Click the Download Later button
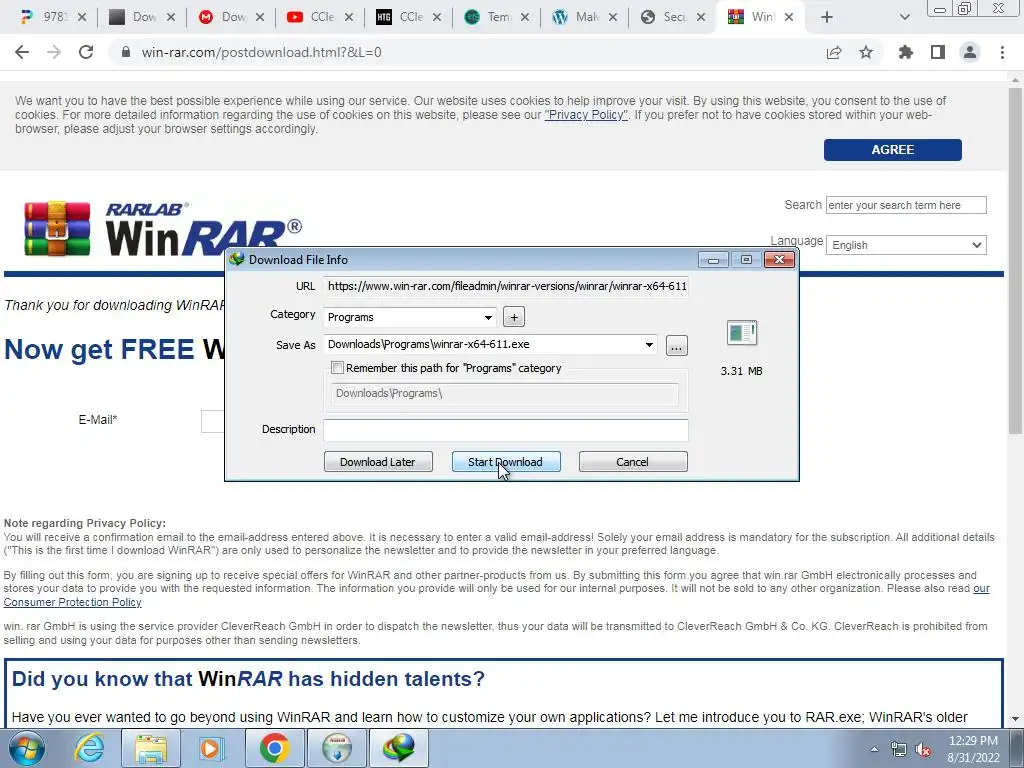Screen dimensions: 1024x768 [378, 462]
